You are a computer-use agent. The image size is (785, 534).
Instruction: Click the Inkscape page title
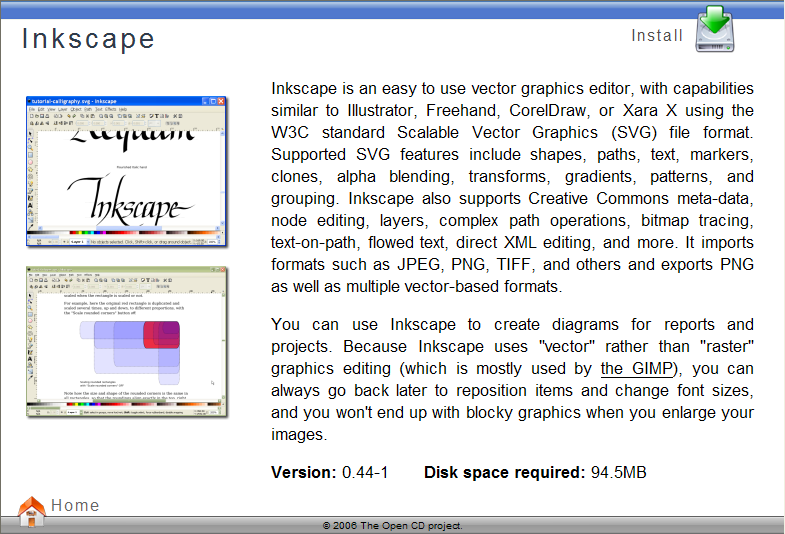pos(88,39)
